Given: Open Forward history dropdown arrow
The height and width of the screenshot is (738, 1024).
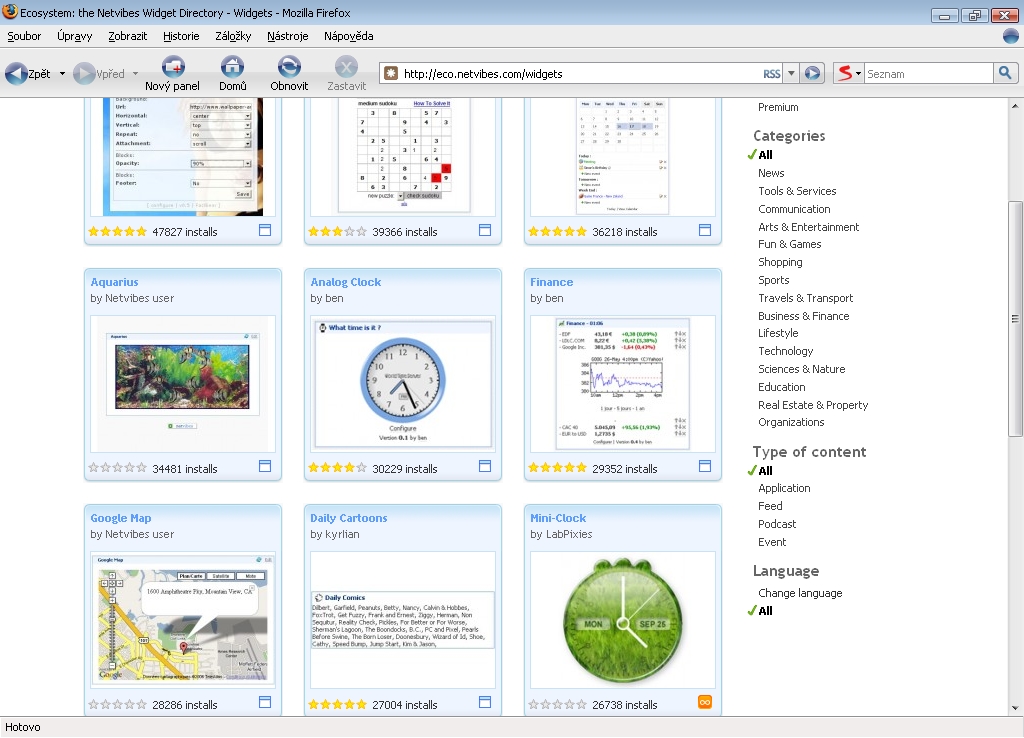Looking at the screenshot, I should pyautogui.click(x=135, y=74).
